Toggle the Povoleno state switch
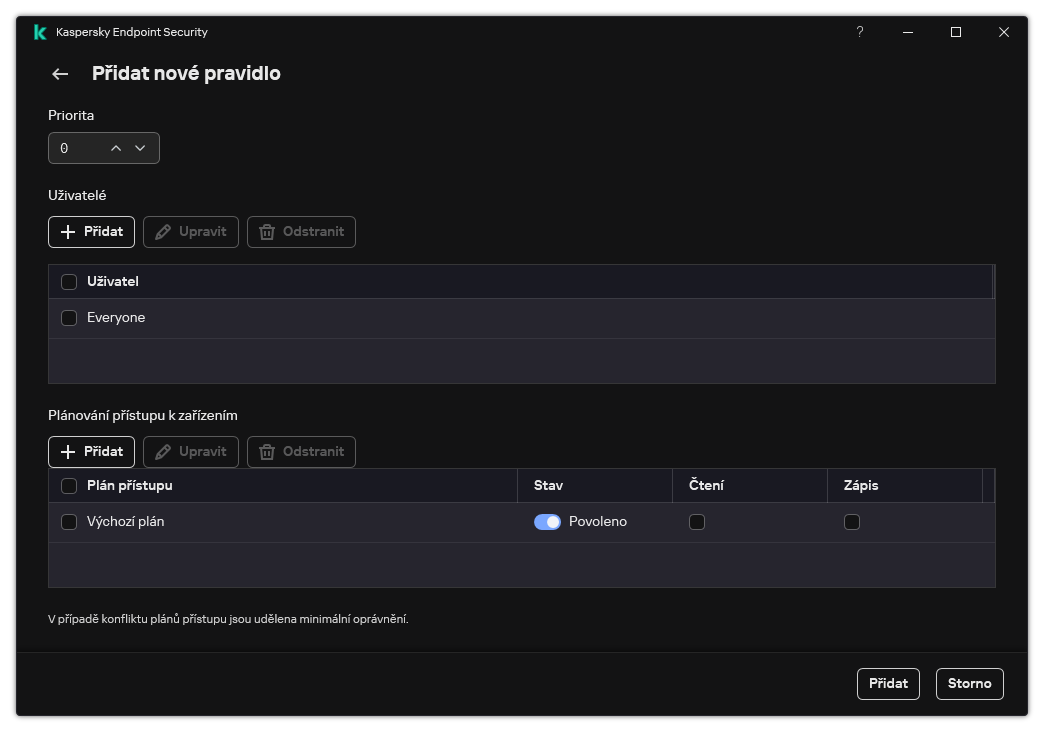Image resolution: width=1044 pixels, height=732 pixels. click(x=547, y=522)
